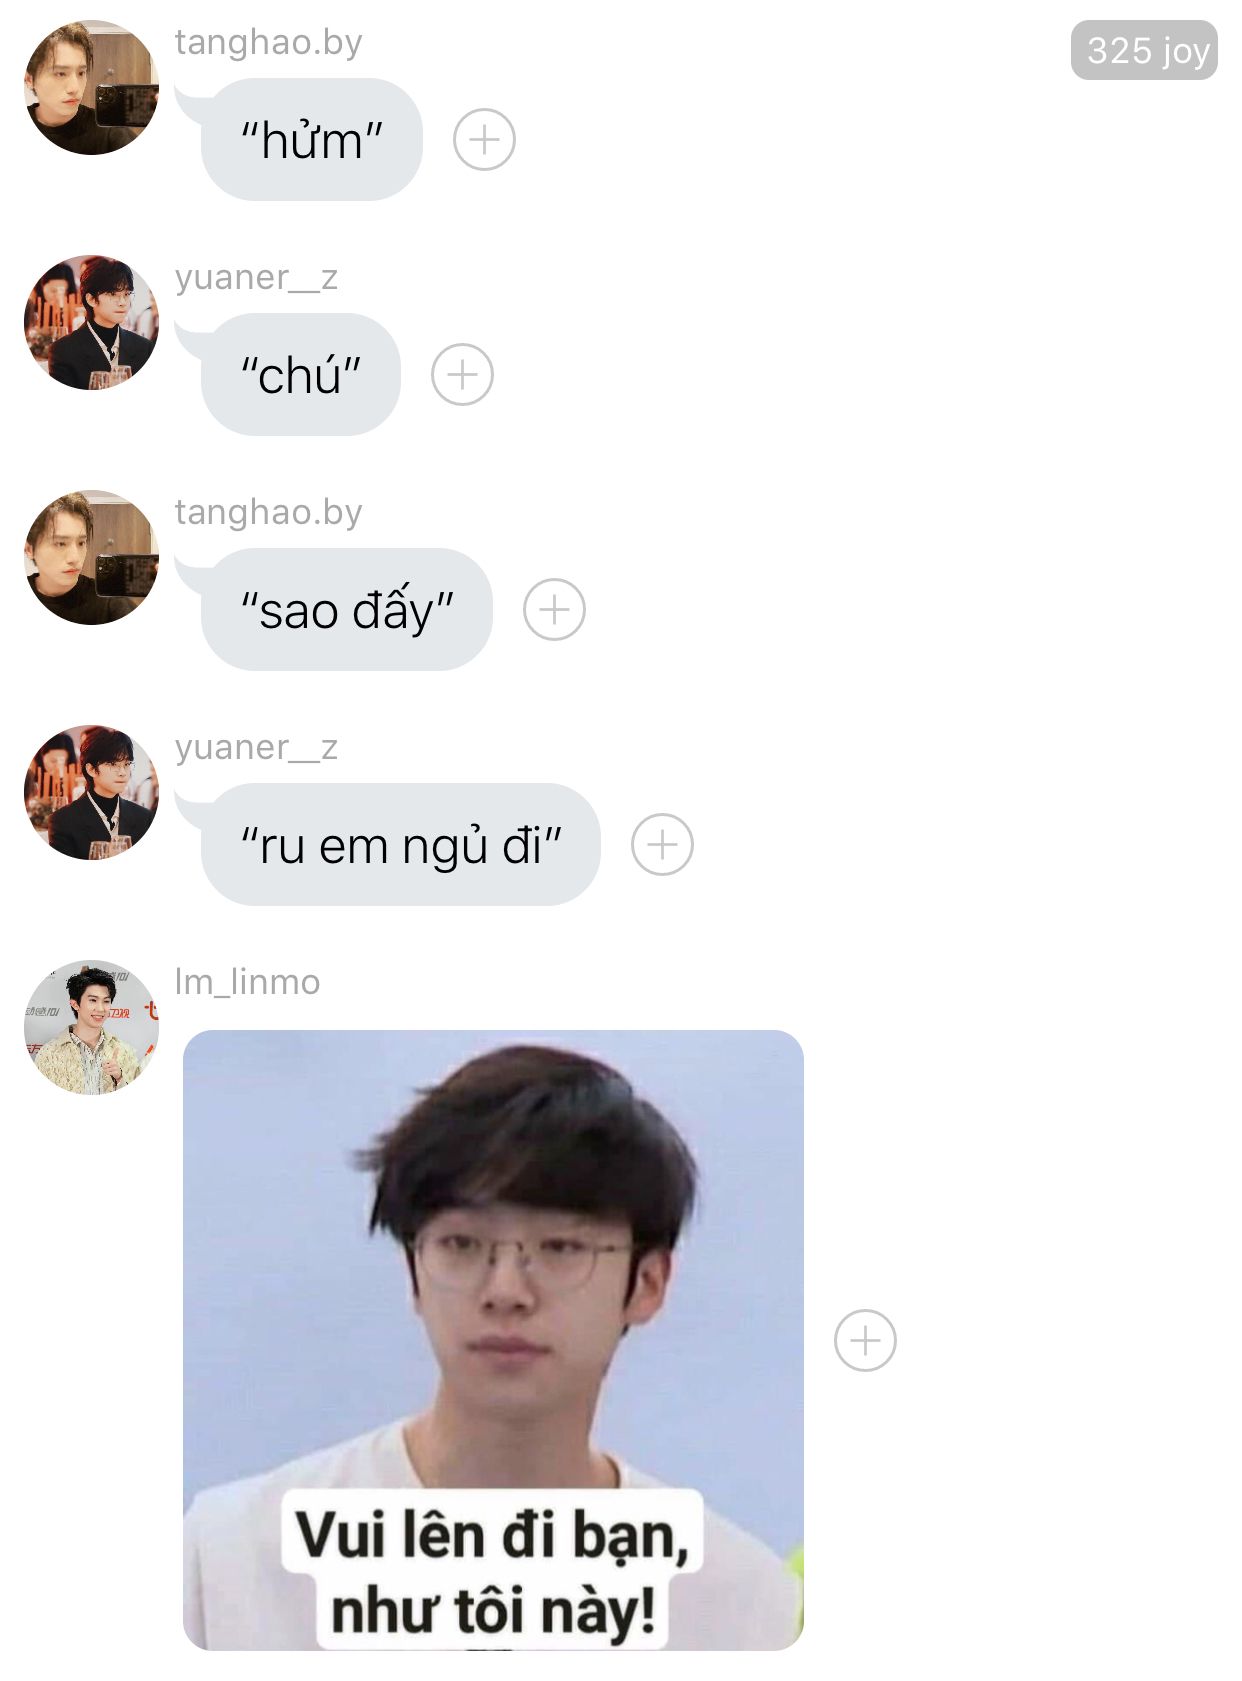1242x1681 pixels.
Task: Tap the plus icon beside "sao đấy" message
Action: pyautogui.click(x=554, y=609)
